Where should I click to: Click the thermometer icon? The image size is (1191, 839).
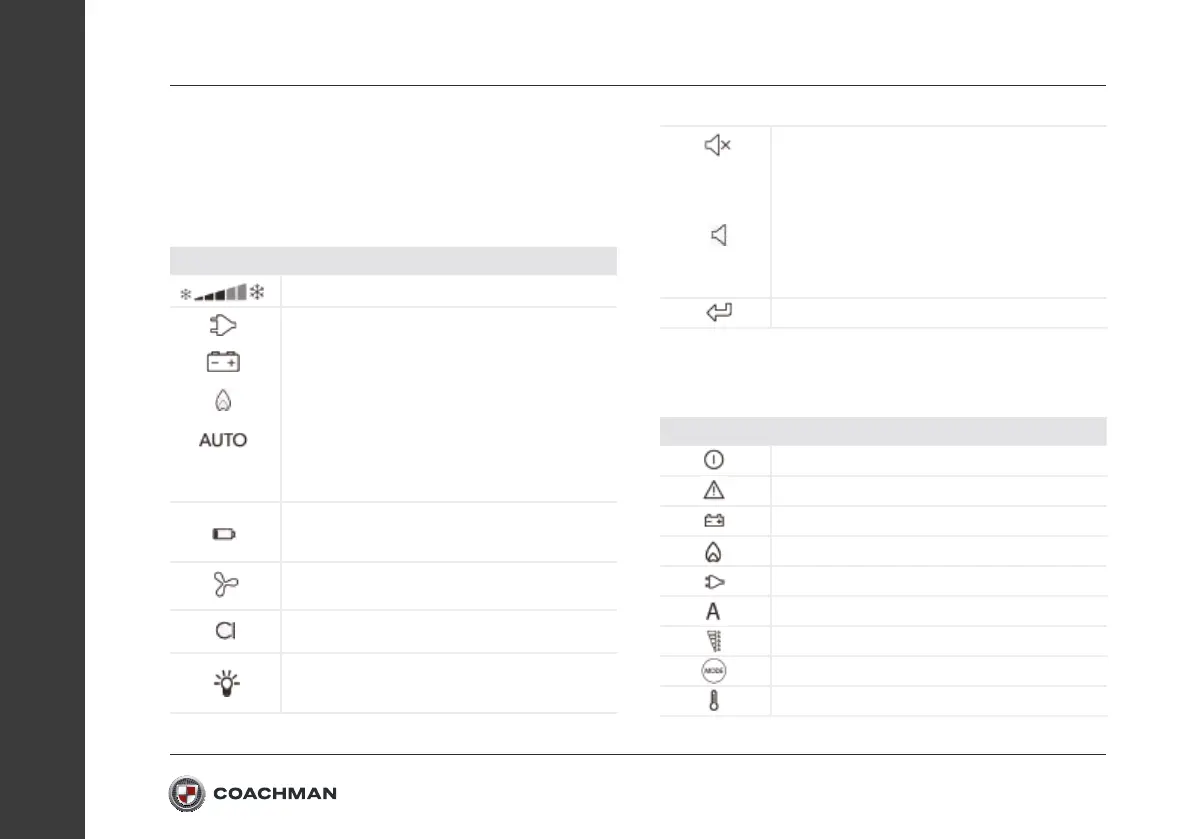[713, 701]
